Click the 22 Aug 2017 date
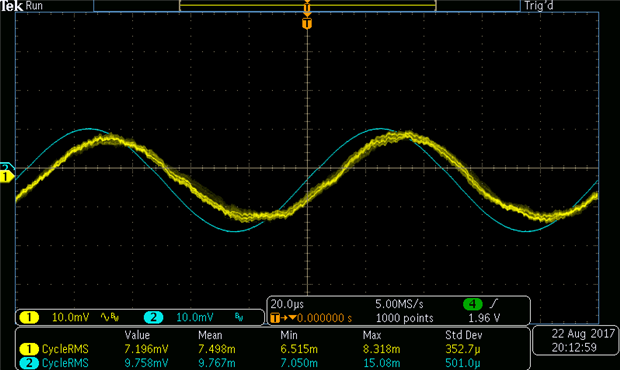The image size is (620, 370). pyautogui.click(x=583, y=334)
